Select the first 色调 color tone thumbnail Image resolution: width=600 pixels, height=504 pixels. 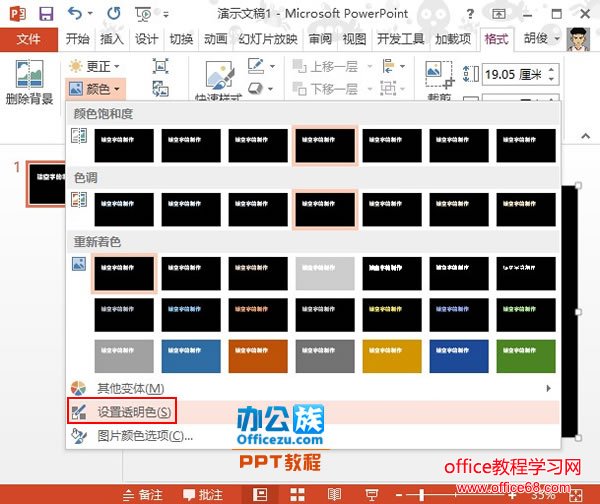(x=124, y=209)
